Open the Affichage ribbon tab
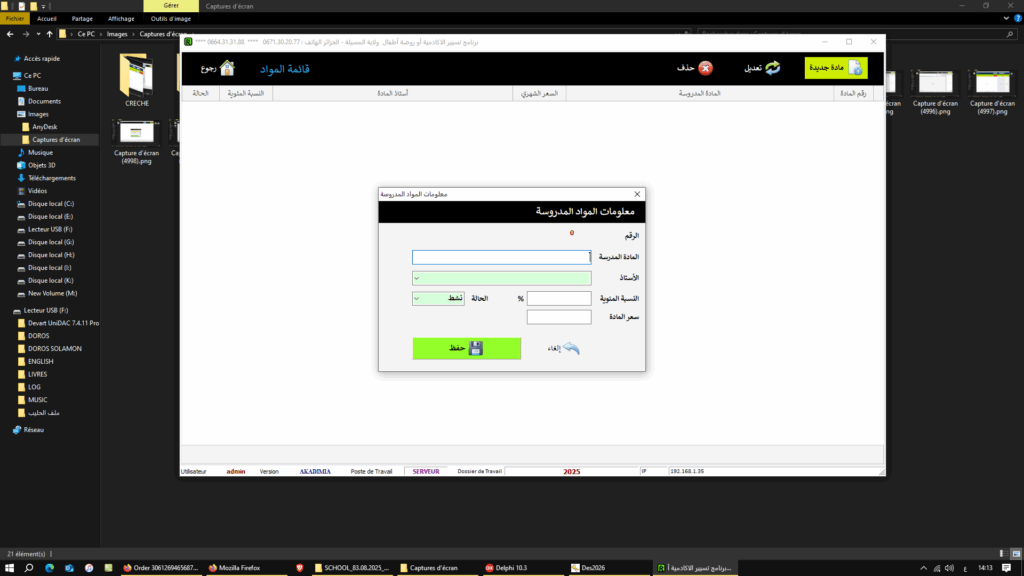Viewport: 1024px width, 576px height. pyautogui.click(x=121, y=18)
